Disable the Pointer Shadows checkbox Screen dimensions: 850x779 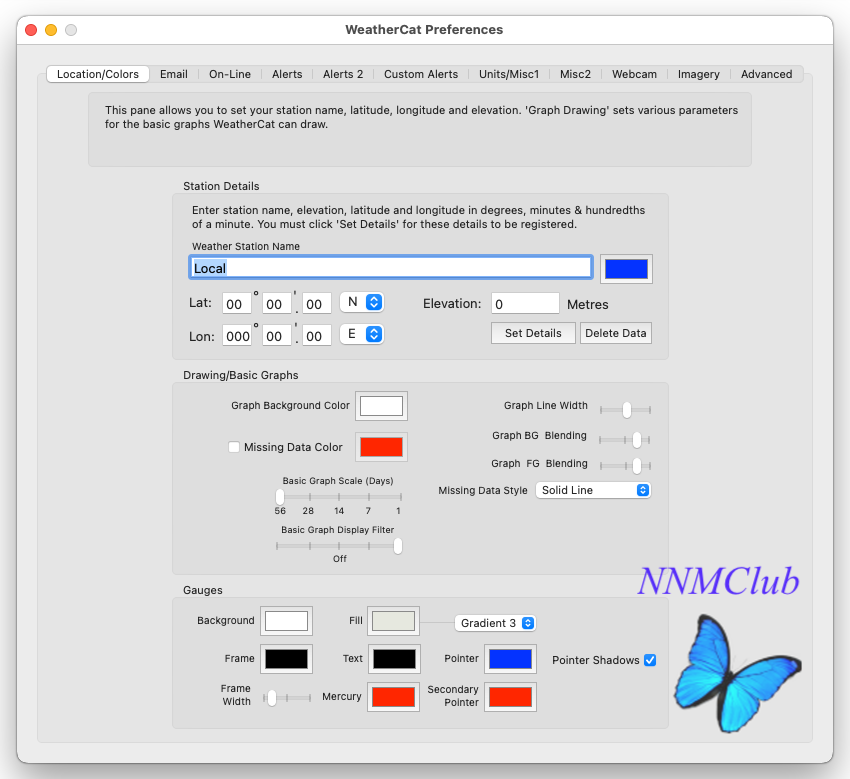(650, 660)
